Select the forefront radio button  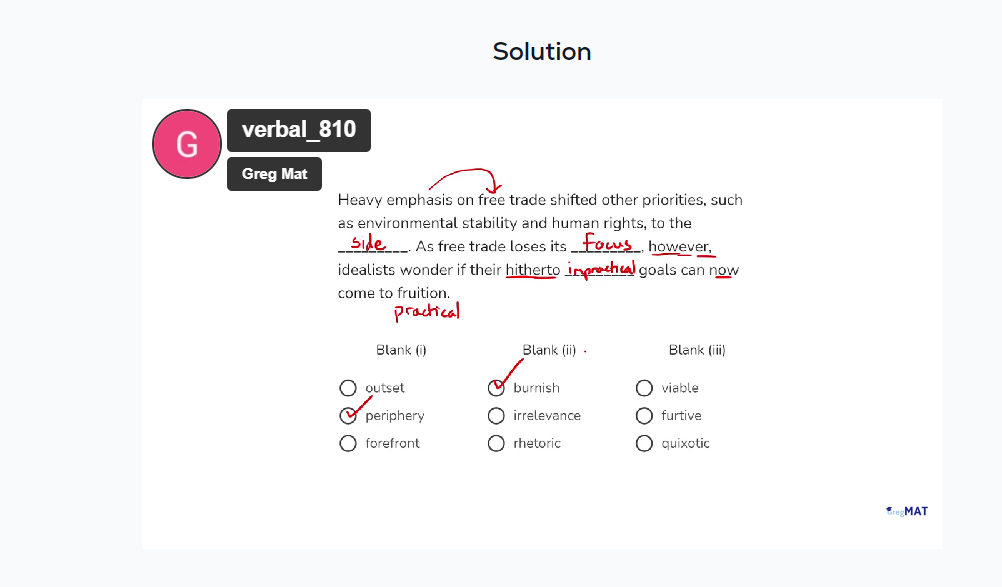tap(348, 443)
